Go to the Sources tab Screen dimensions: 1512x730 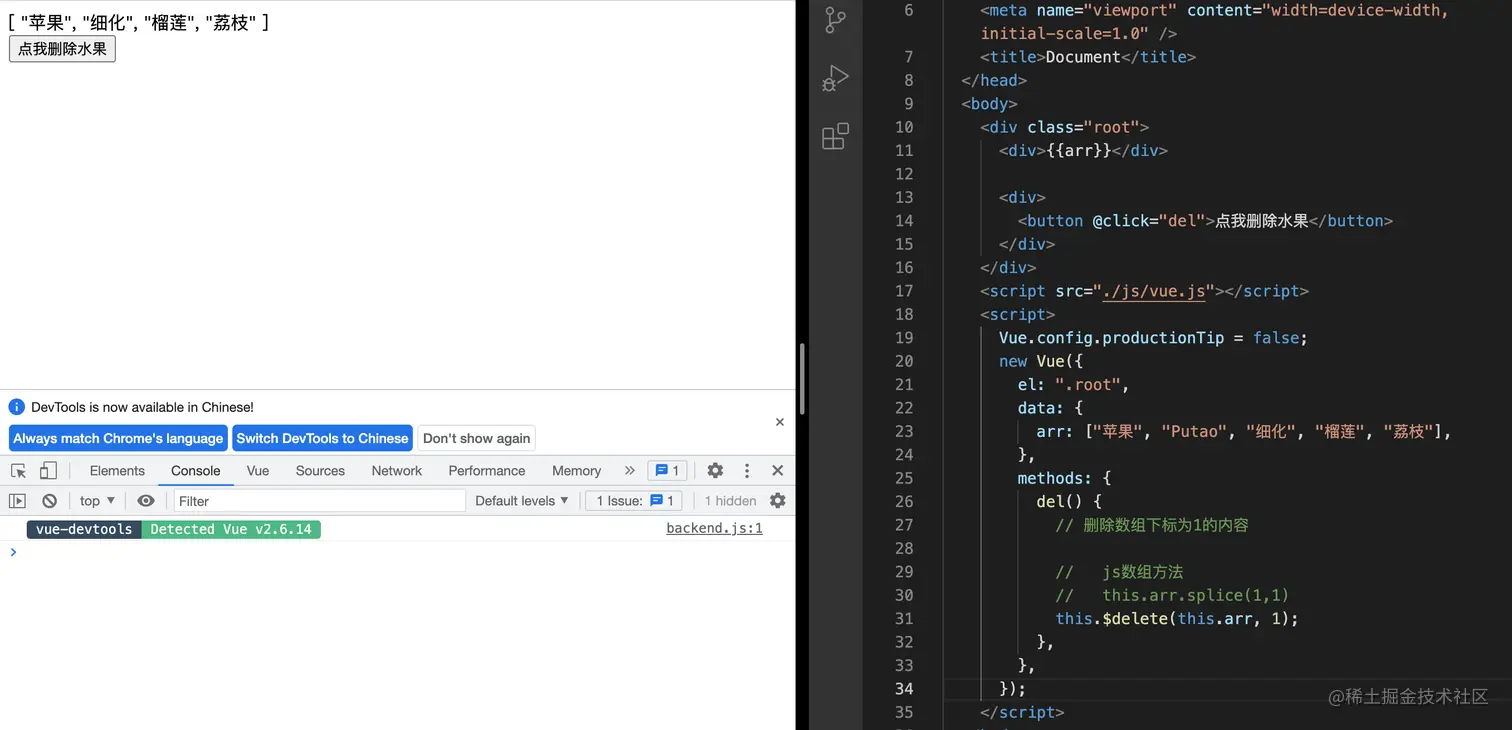tap(320, 471)
